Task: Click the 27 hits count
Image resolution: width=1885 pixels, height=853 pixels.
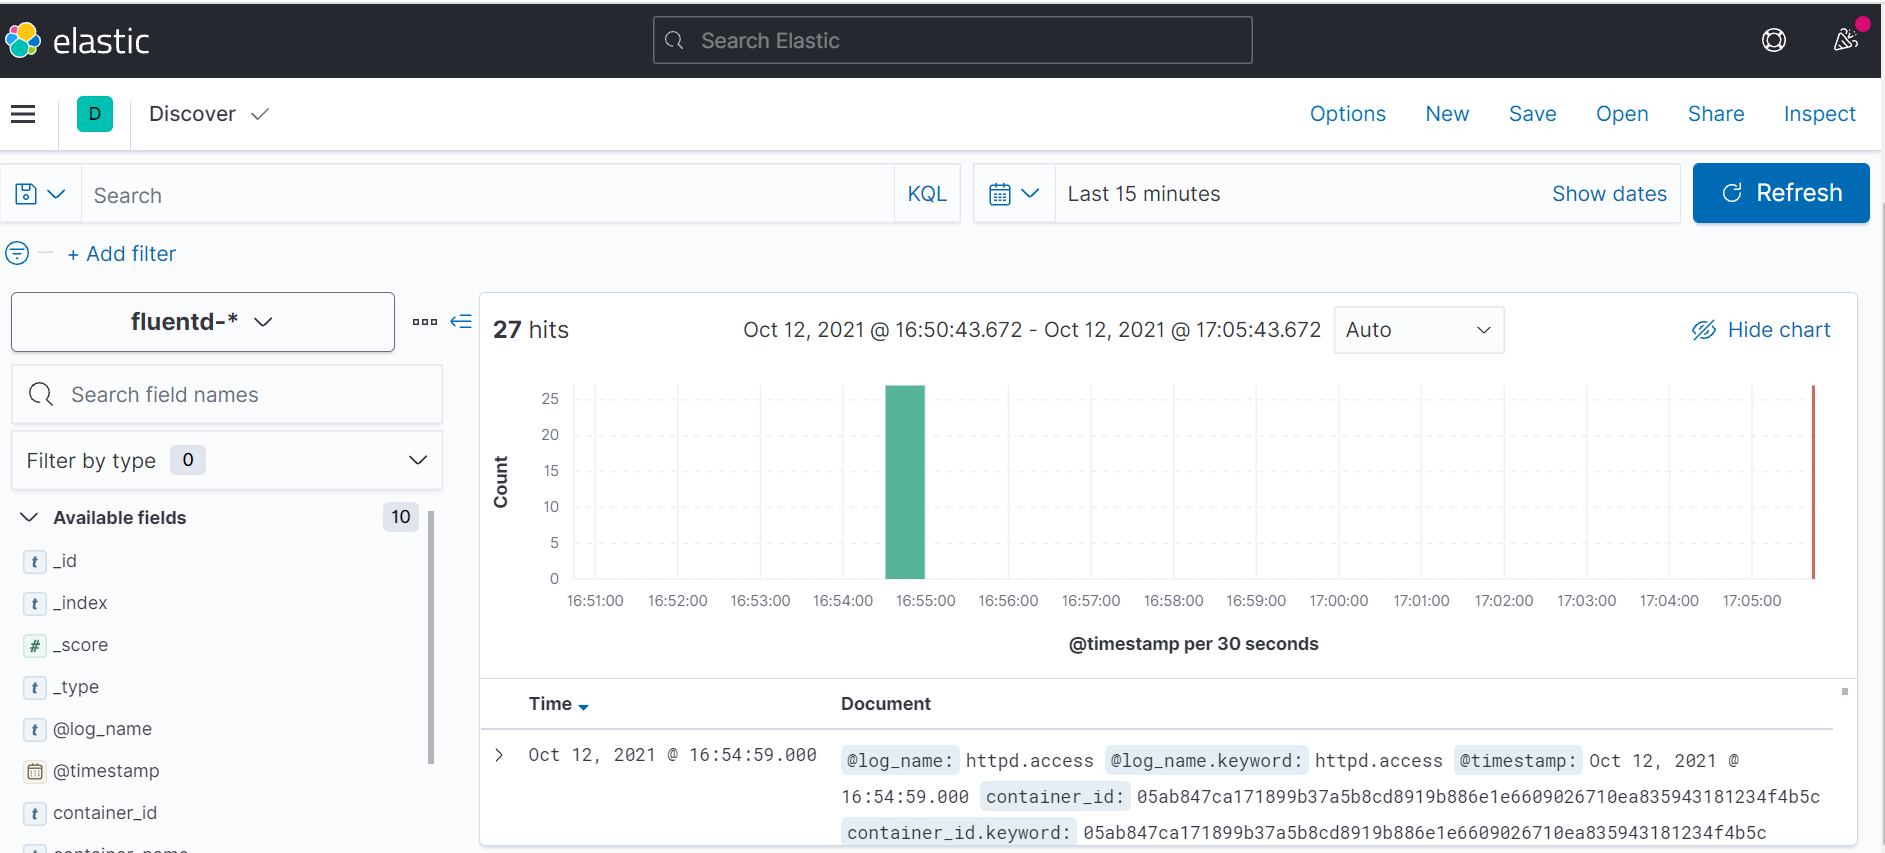Action: coord(530,330)
